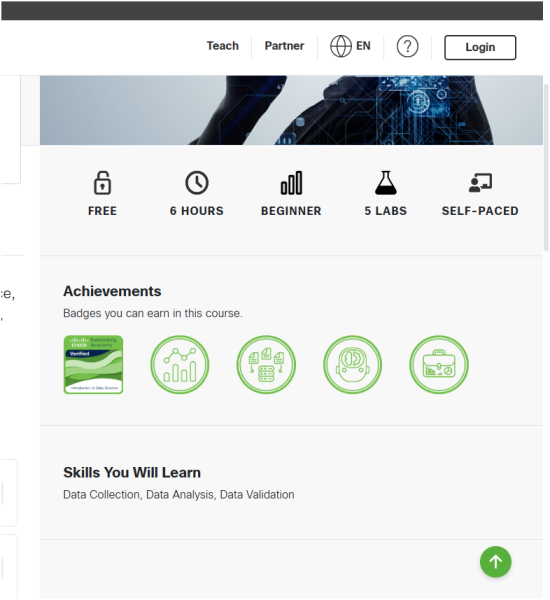Click the FREE unlocked padlock icon
550x600 pixels.
click(102, 183)
